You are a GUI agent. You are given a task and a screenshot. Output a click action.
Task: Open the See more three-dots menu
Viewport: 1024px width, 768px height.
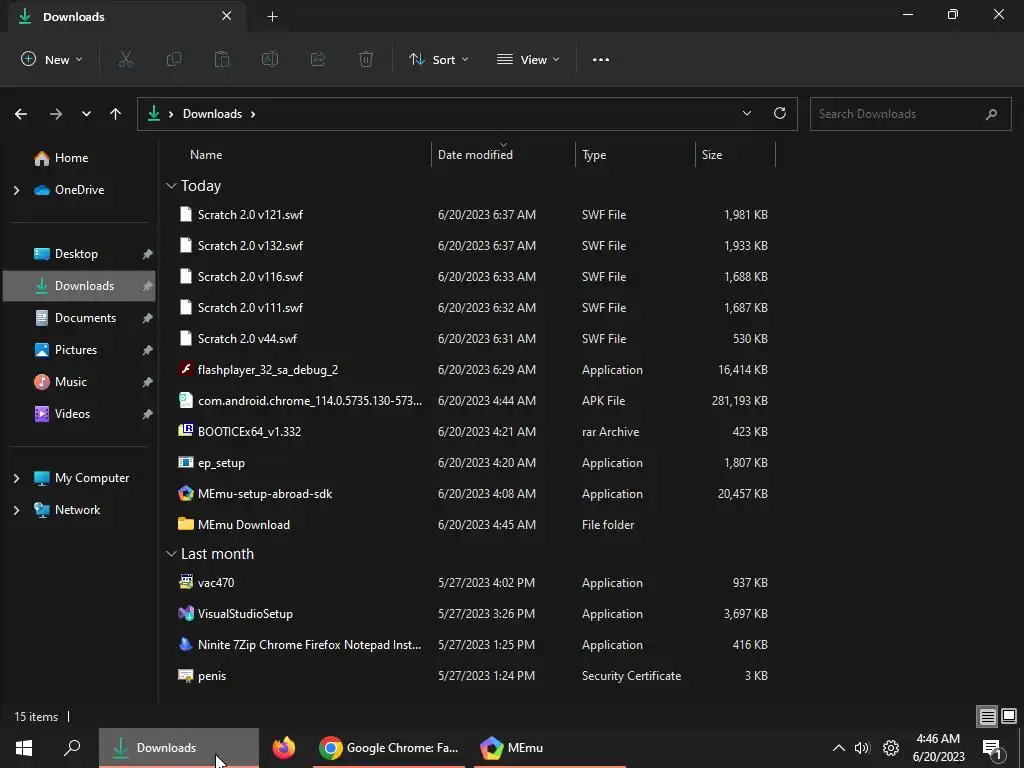[x=601, y=59]
